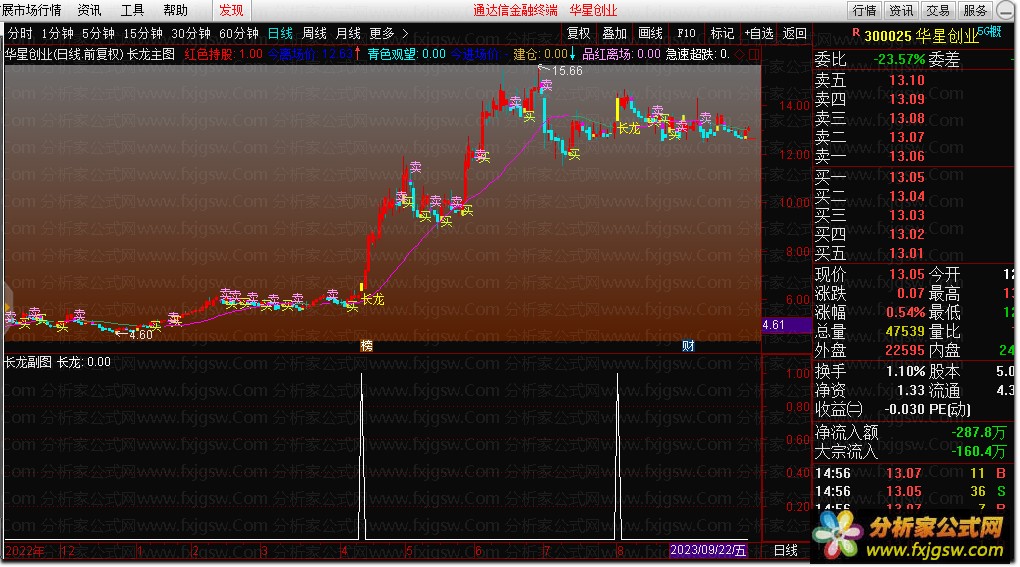This screenshot has height=567, width=1020.
Task: Click the 买一 13.05 order row
Action: pos(914,177)
